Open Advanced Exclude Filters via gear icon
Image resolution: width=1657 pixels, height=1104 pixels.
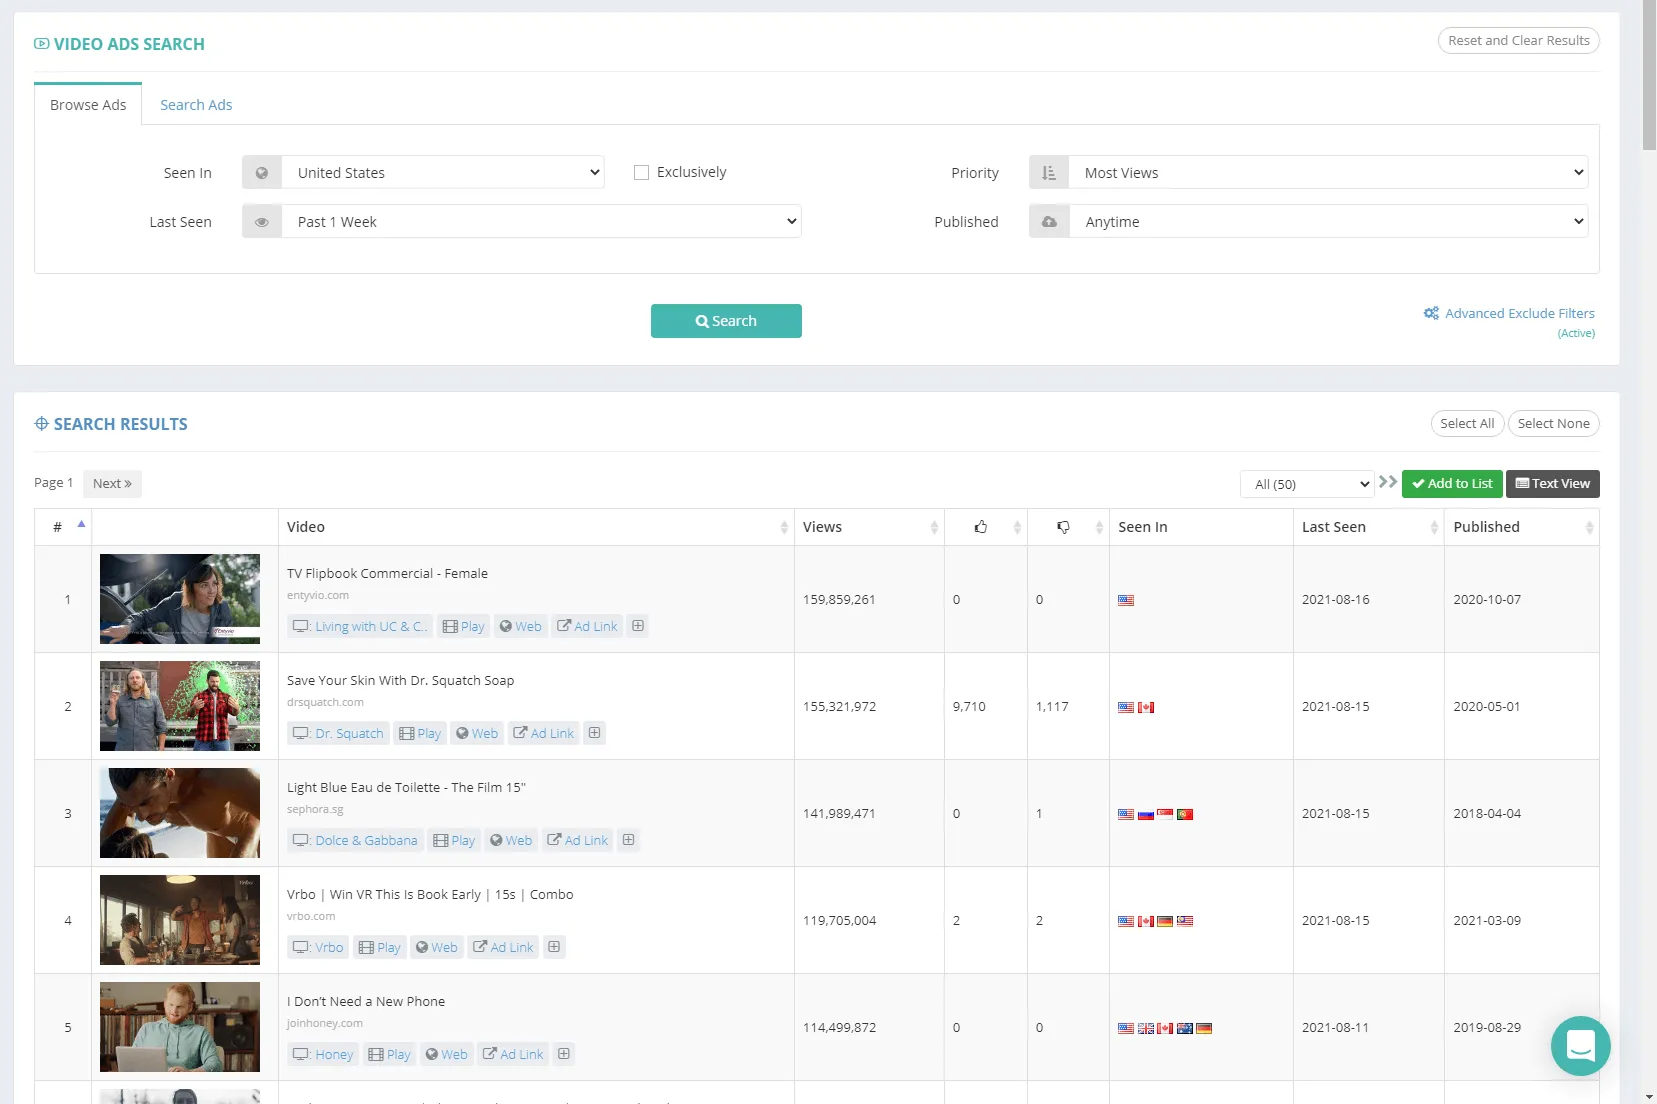(1432, 313)
